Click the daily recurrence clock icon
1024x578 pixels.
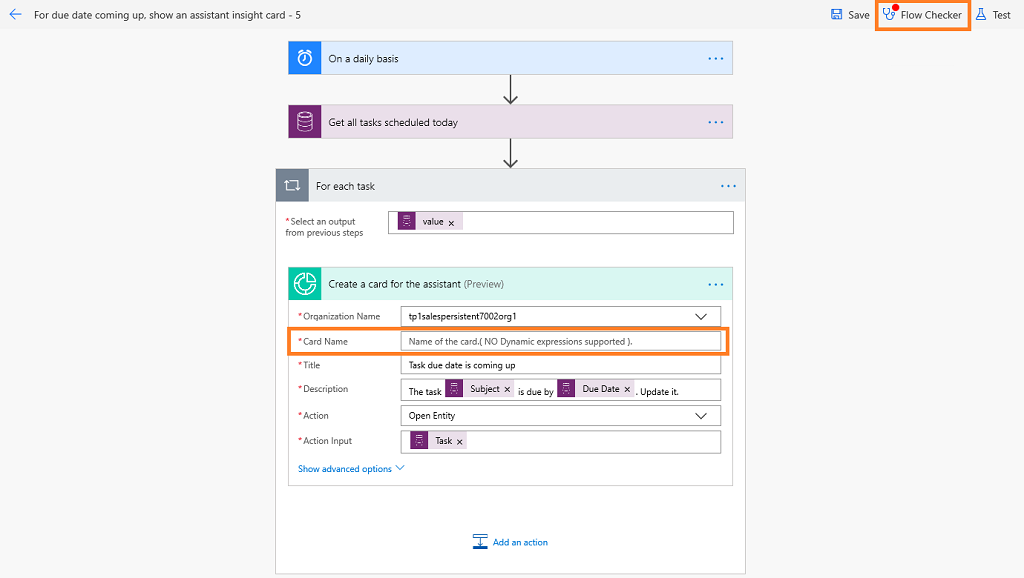click(305, 58)
